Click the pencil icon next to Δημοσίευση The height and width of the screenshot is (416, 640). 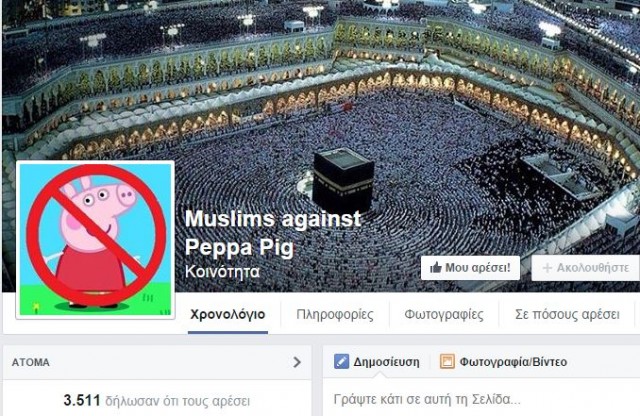(x=341, y=361)
